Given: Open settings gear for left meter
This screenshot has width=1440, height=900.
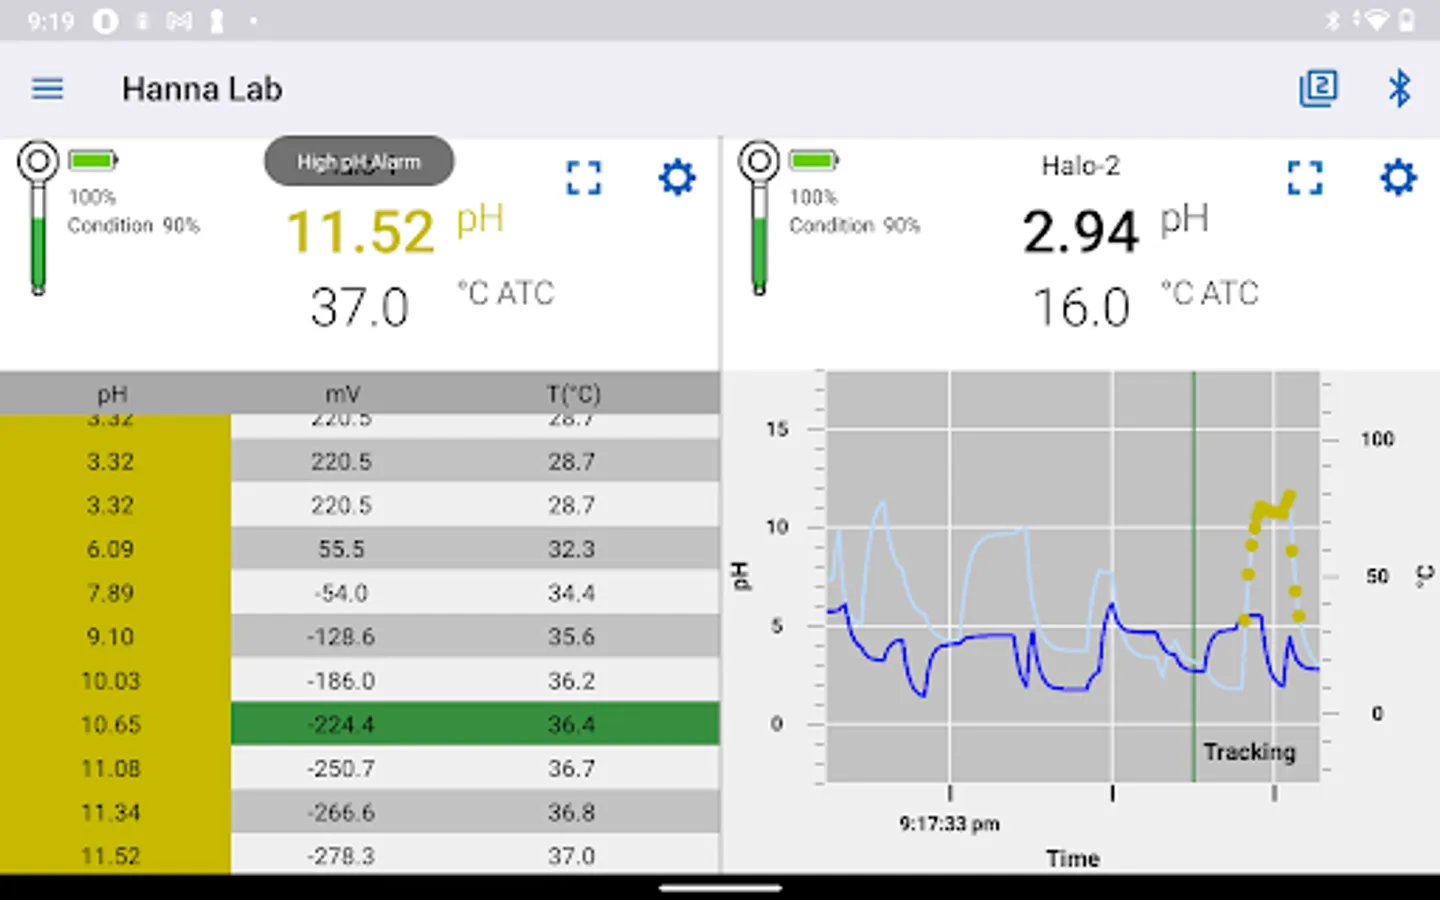Looking at the screenshot, I should coord(677,178).
